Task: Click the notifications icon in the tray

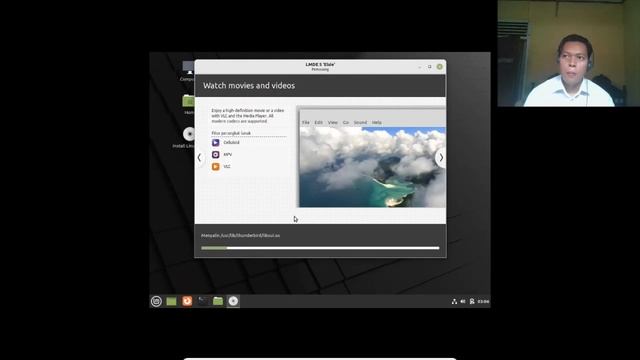Action: 472,302
